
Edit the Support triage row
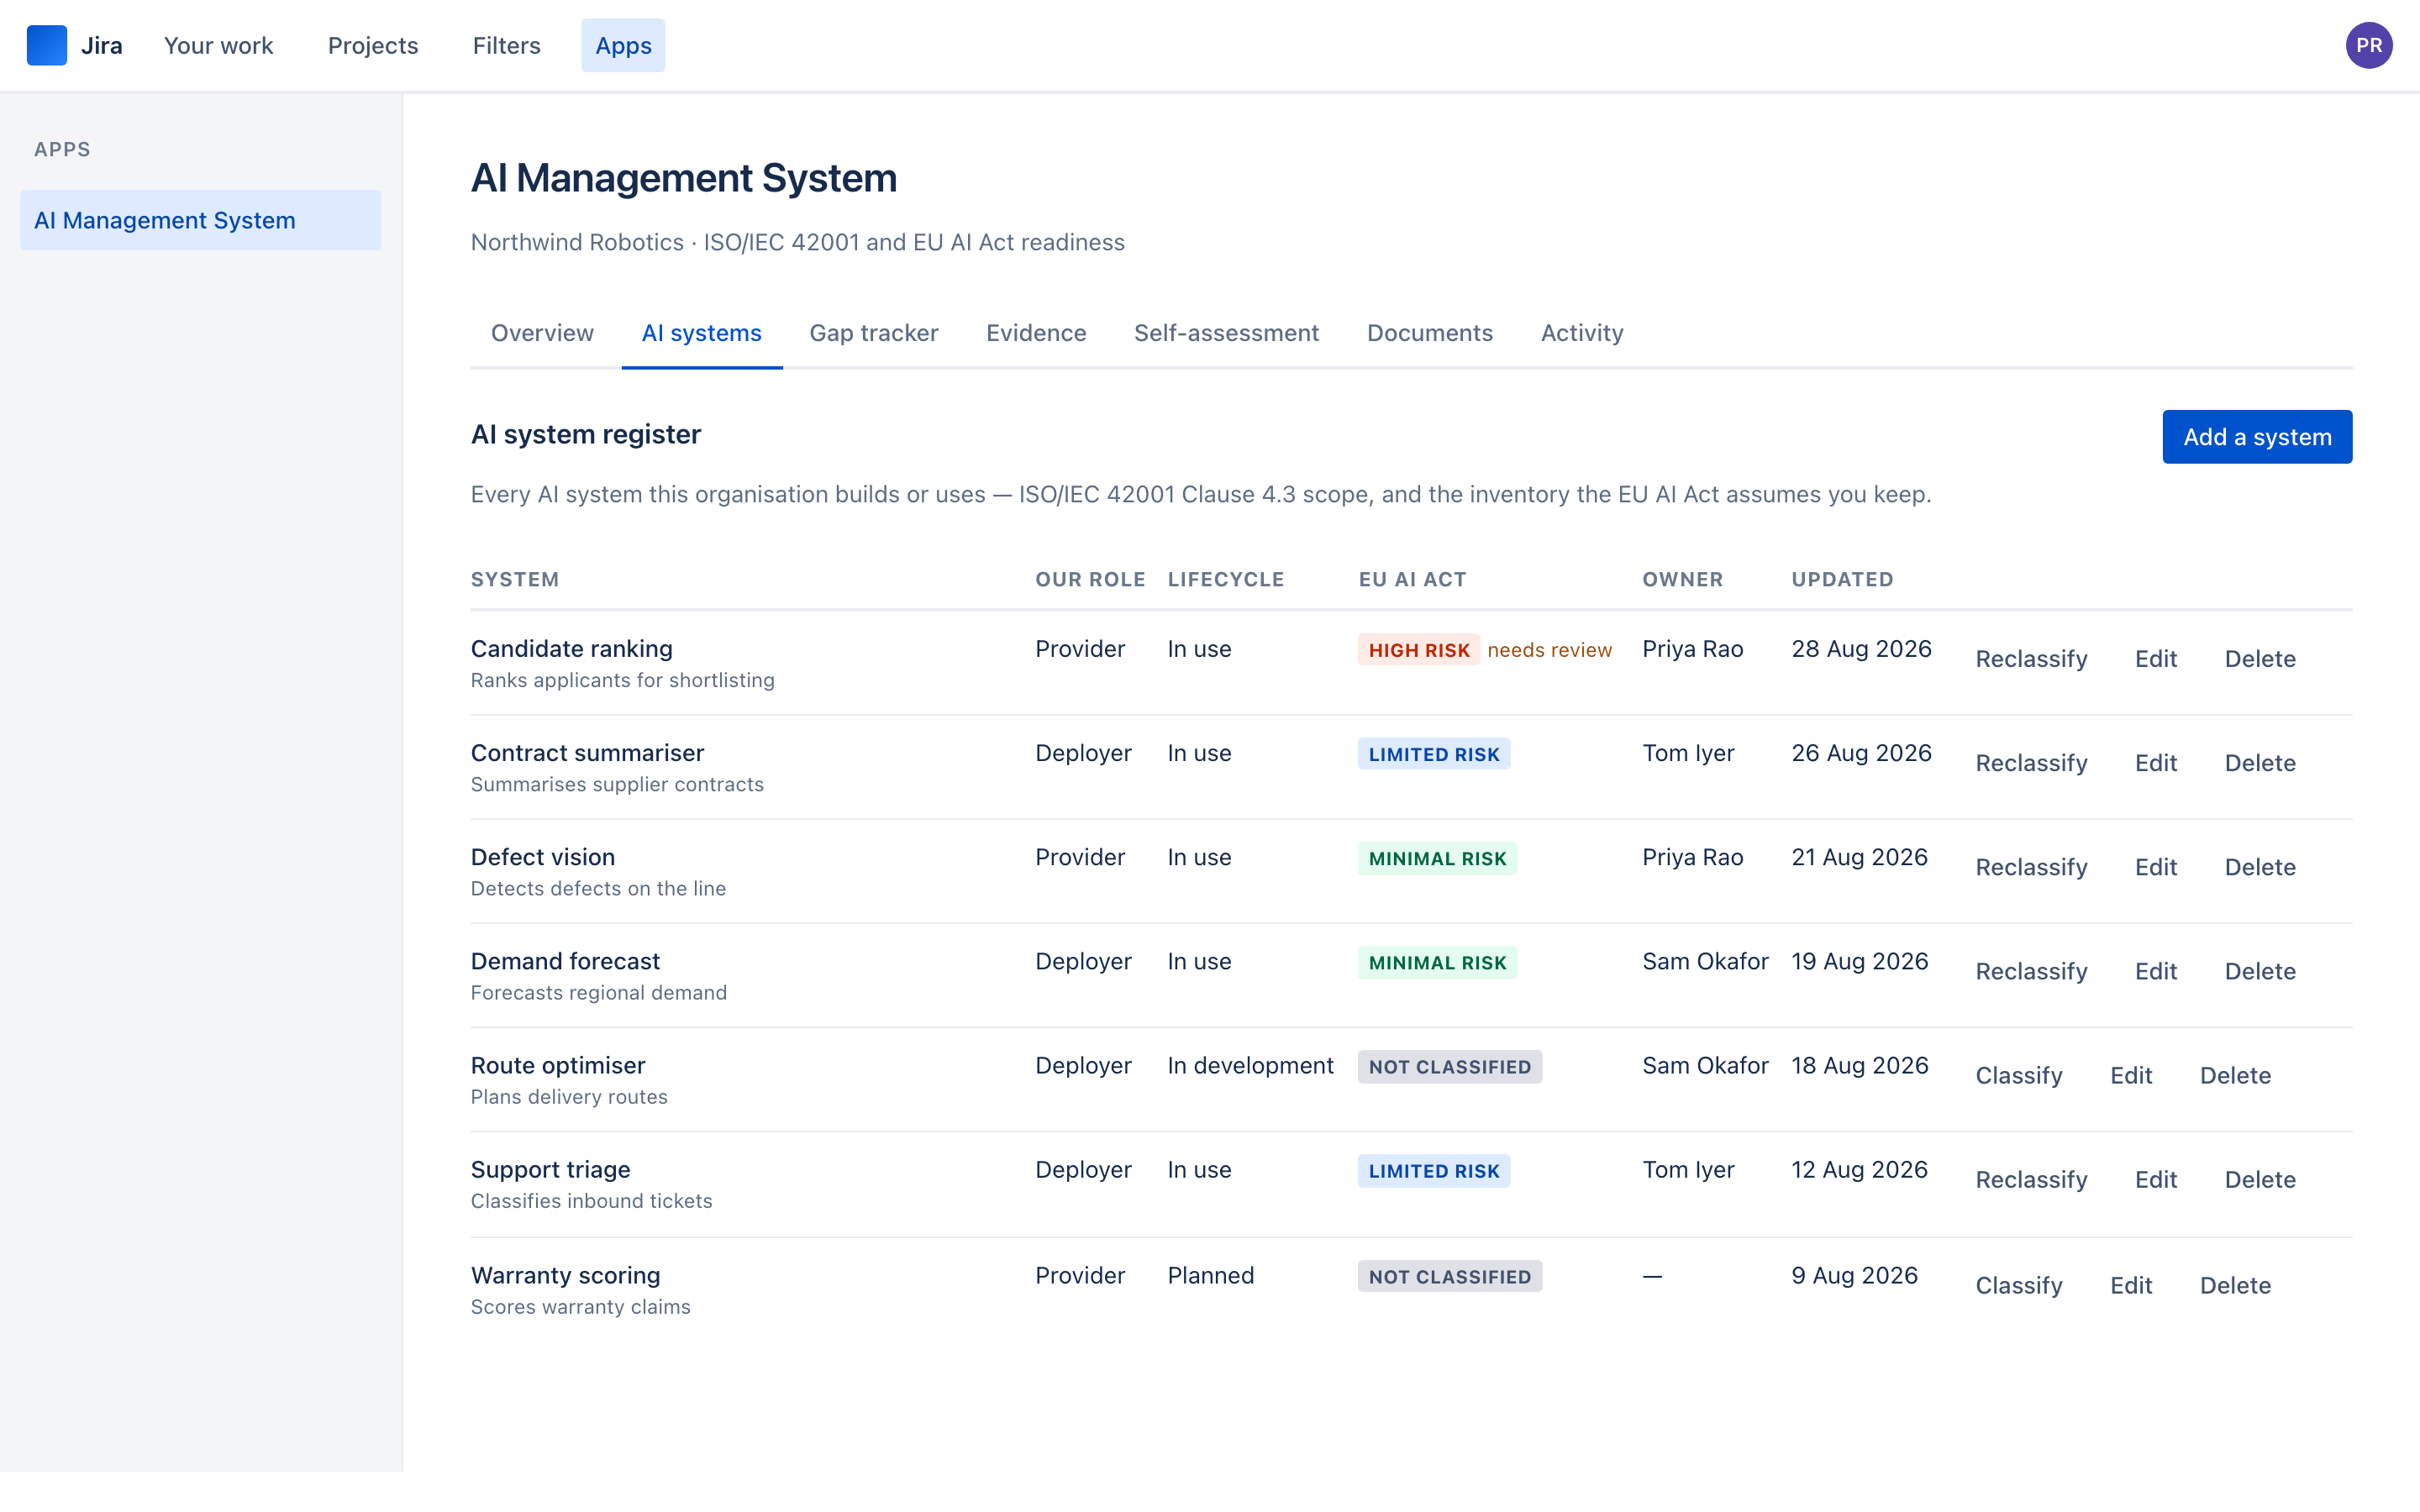2155,1179
